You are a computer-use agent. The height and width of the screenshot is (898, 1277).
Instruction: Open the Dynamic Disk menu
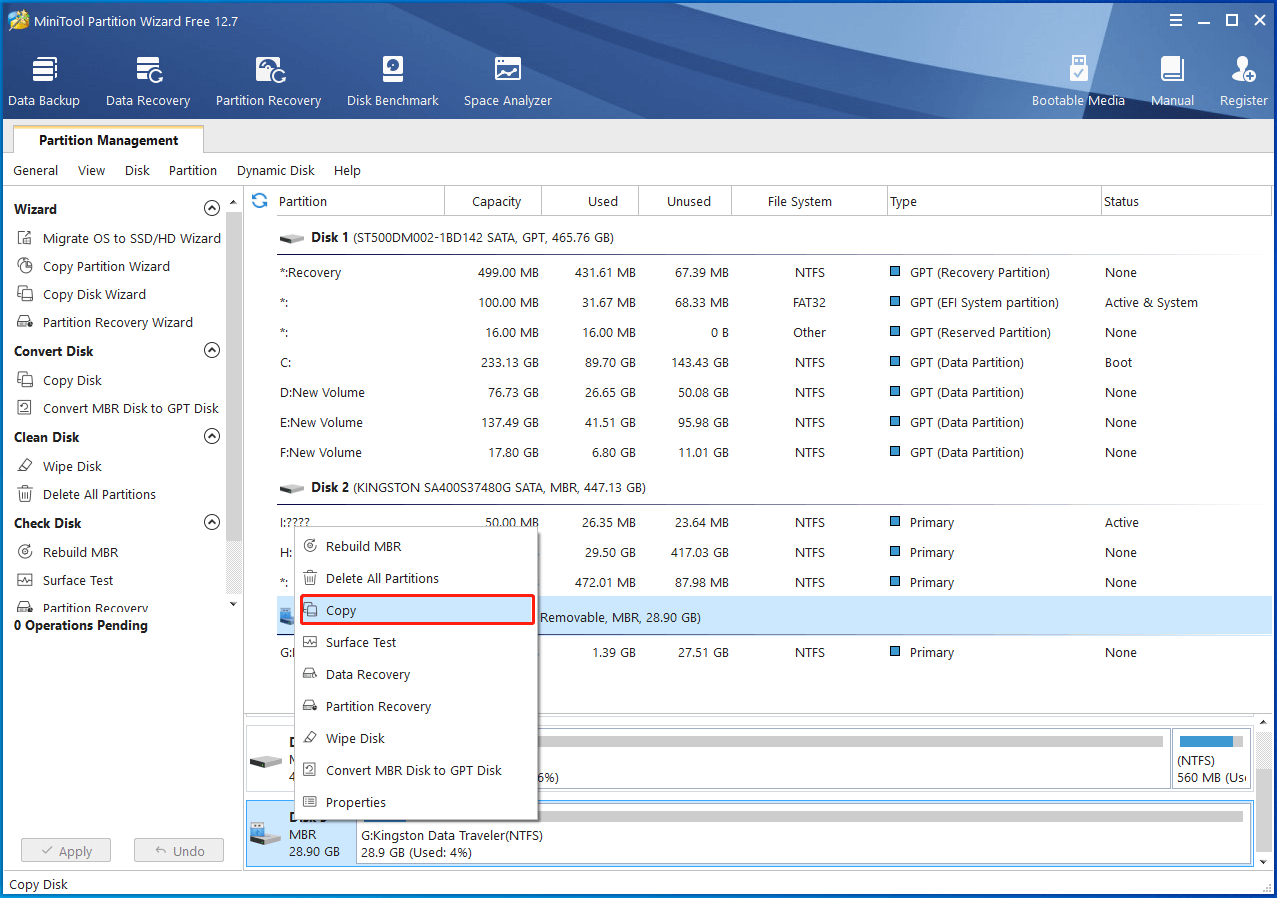point(276,171)
